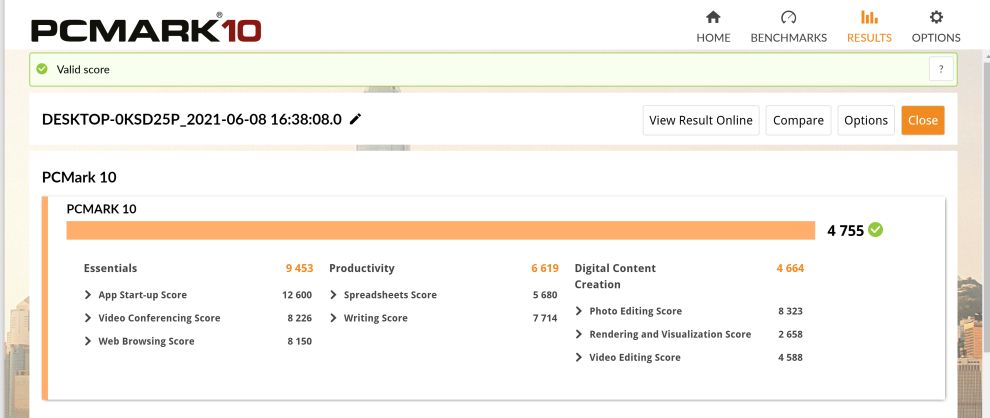The height and width of the screenshot is (418, 990).
Task: Select the Essentials heading
Action: (110, 268)
